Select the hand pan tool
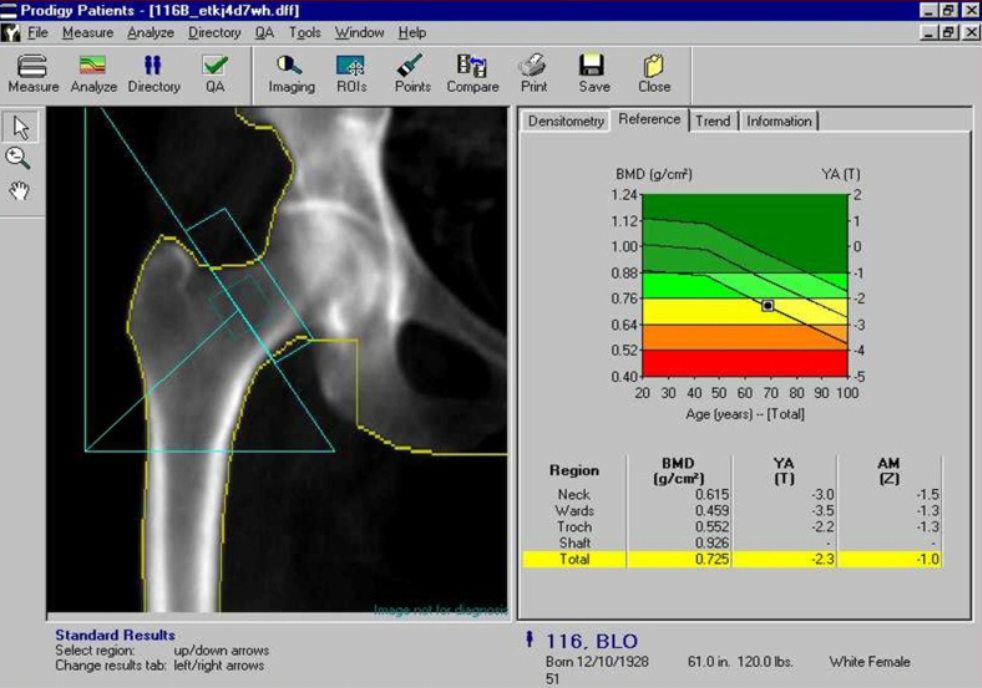982x688 pixels. [20, 190]
